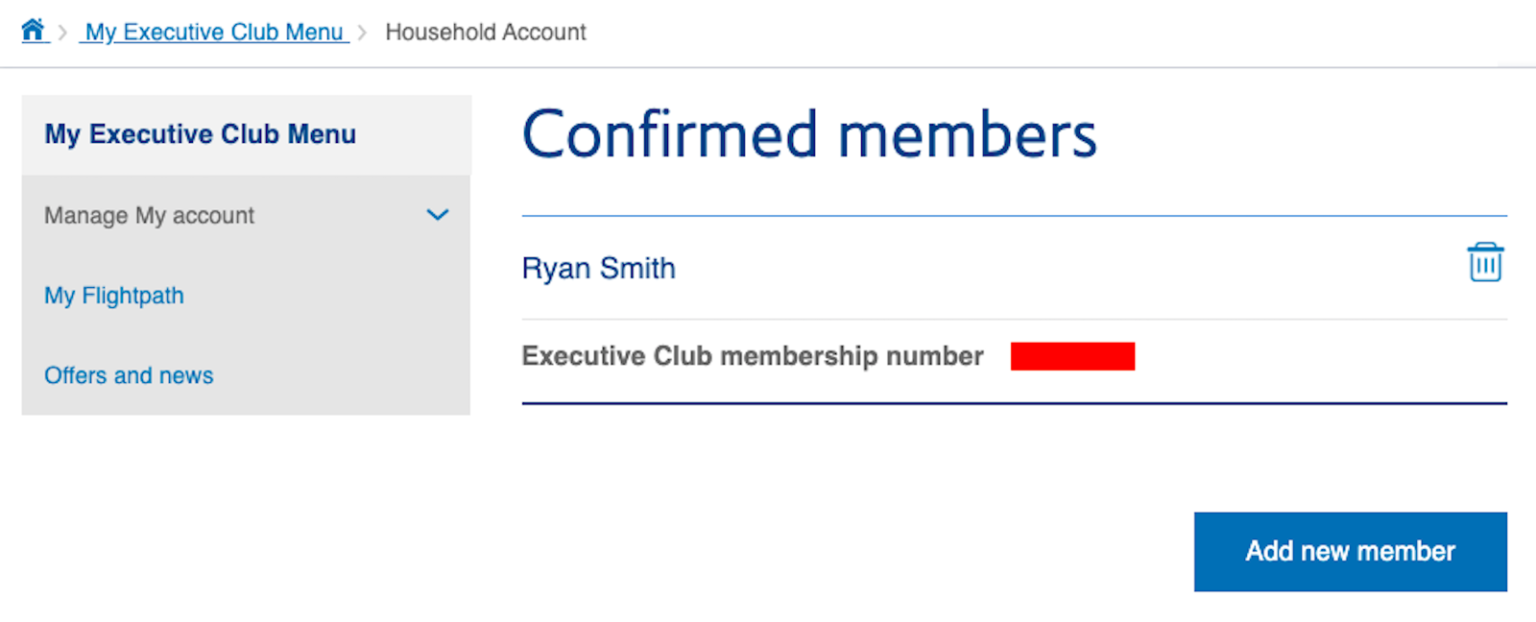1536x622 pixels.
Task: Click the home icon in the breadcrumb
Action: (x=33, y=29)
